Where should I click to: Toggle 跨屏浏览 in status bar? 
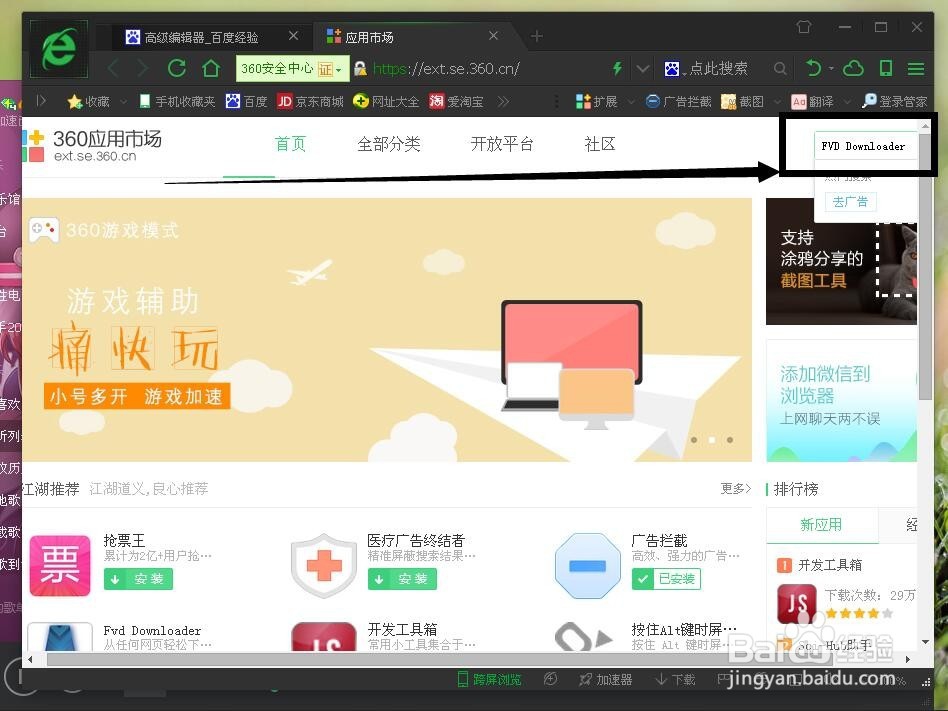coord(489,680)
